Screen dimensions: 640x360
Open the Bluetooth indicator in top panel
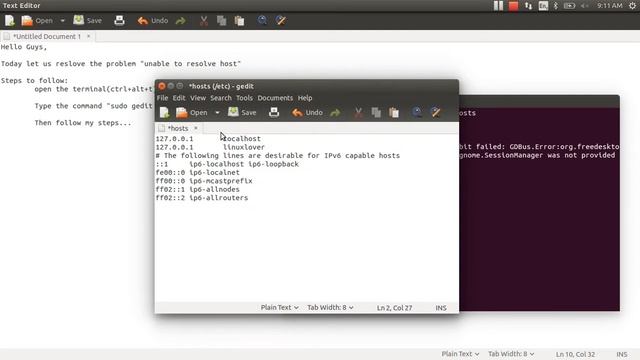coord(556,6)
